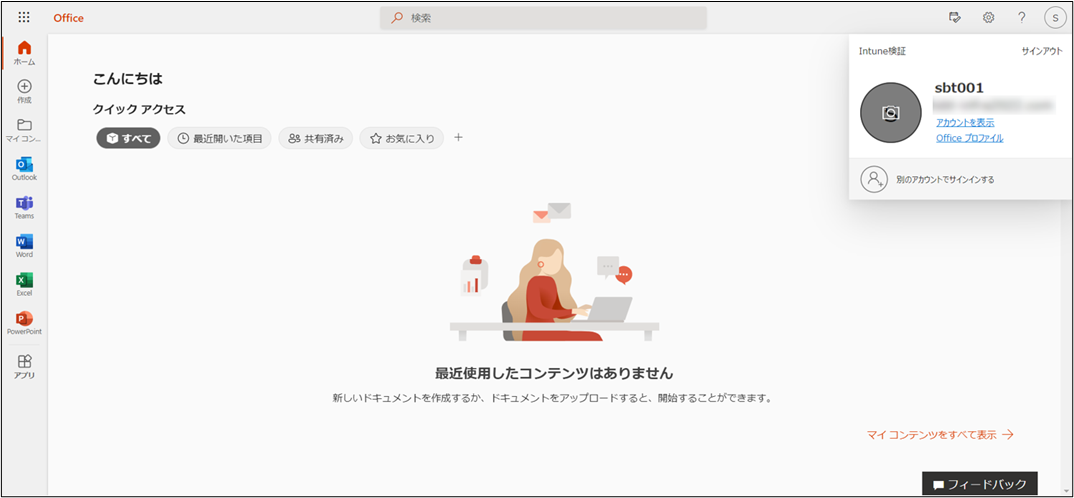This screenshot has height=498, width=1074.
Task: Click the 検索 search box
Action: (543, 18)
